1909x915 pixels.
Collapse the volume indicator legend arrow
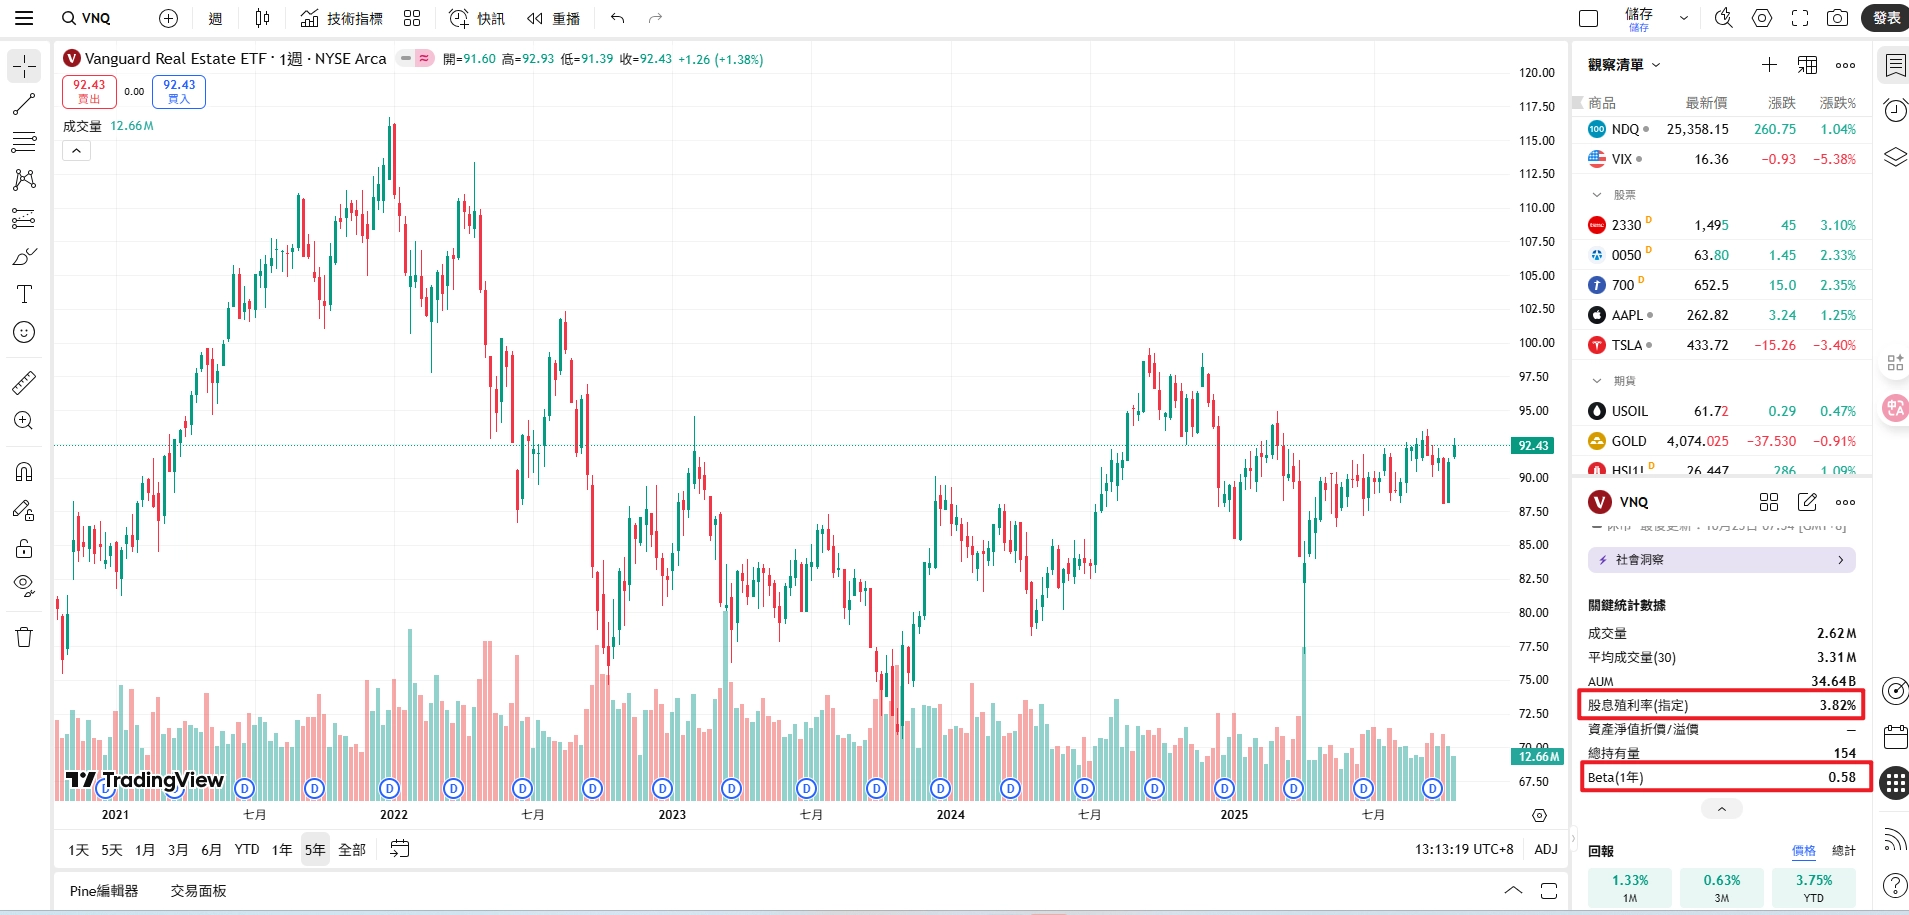pos(76,151)
